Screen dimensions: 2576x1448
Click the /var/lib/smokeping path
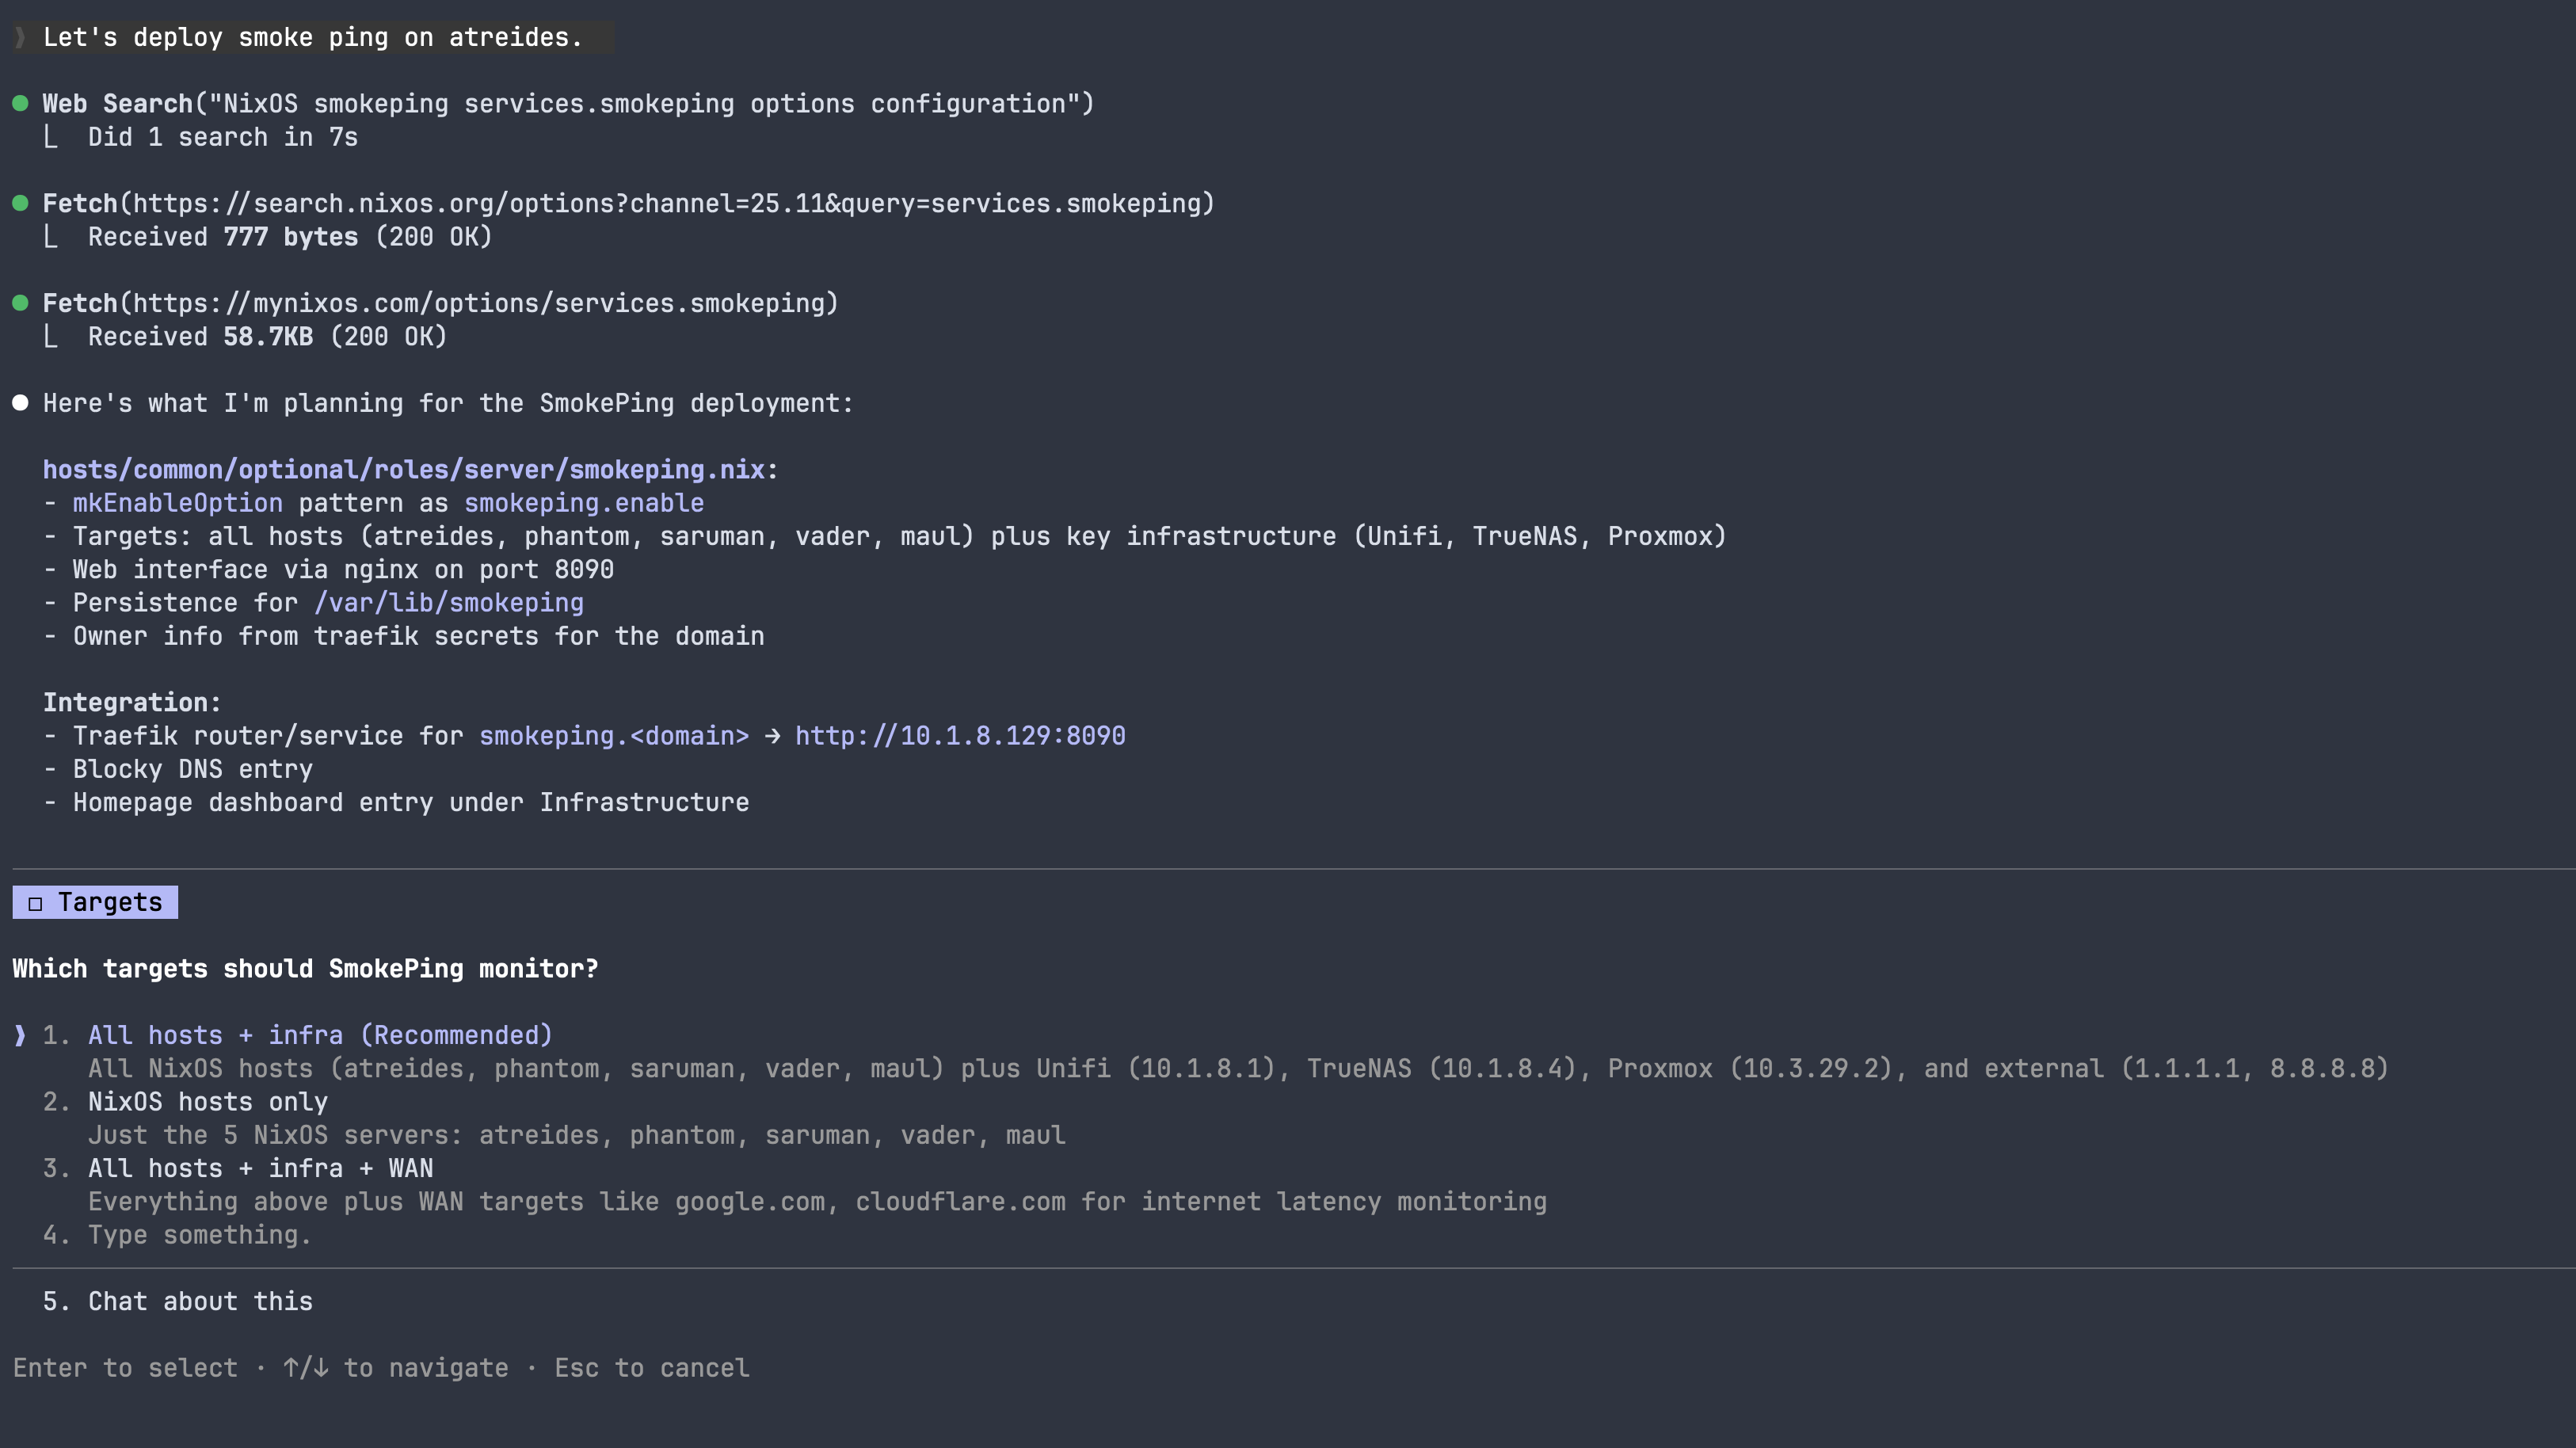pyautogui.click(x=449, y=603)
